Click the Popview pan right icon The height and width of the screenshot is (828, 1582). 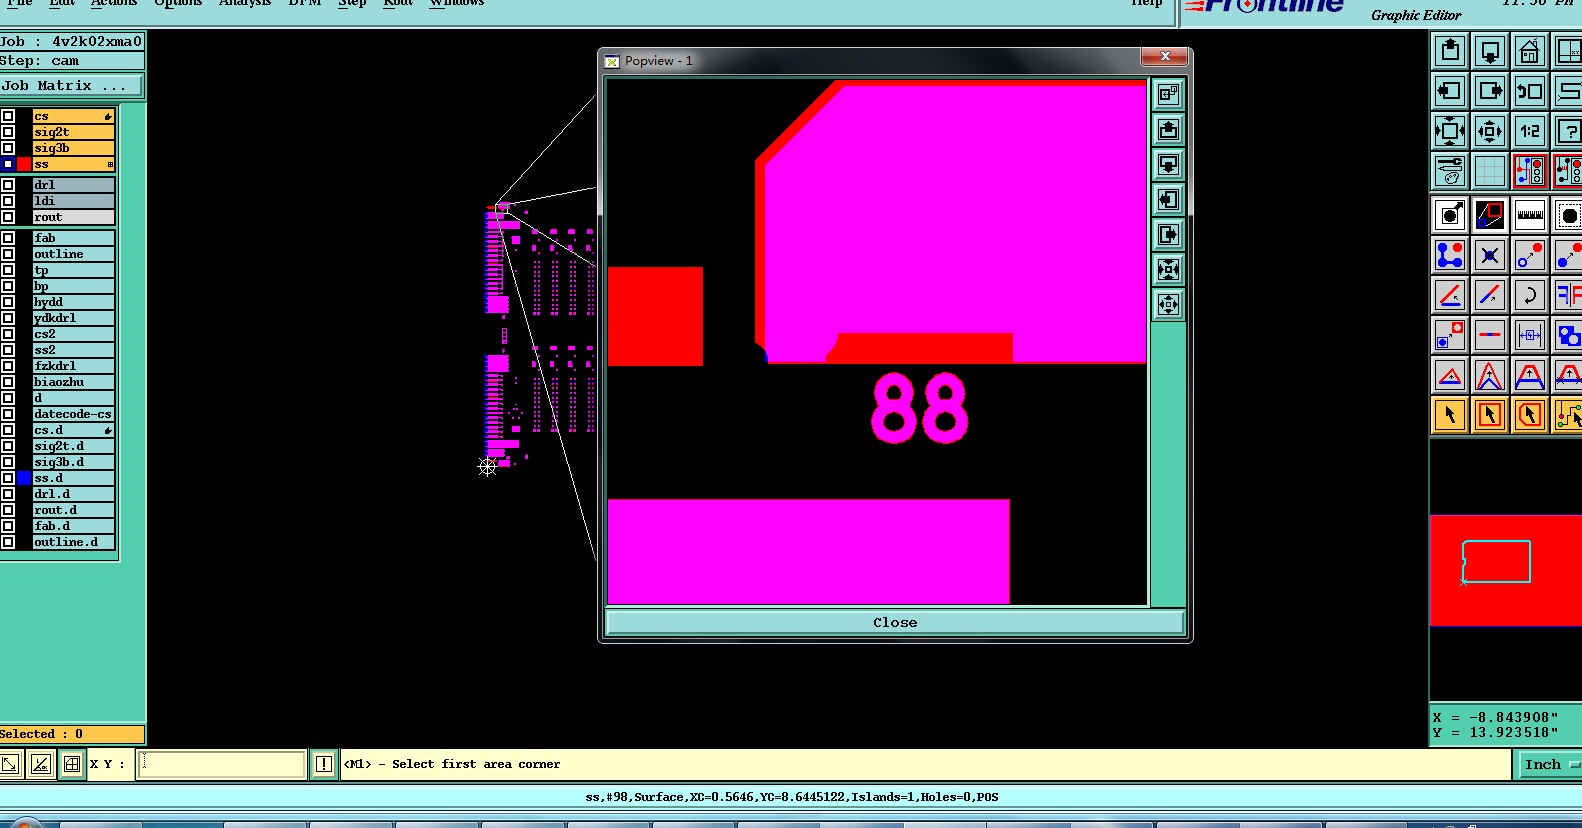1168,234
